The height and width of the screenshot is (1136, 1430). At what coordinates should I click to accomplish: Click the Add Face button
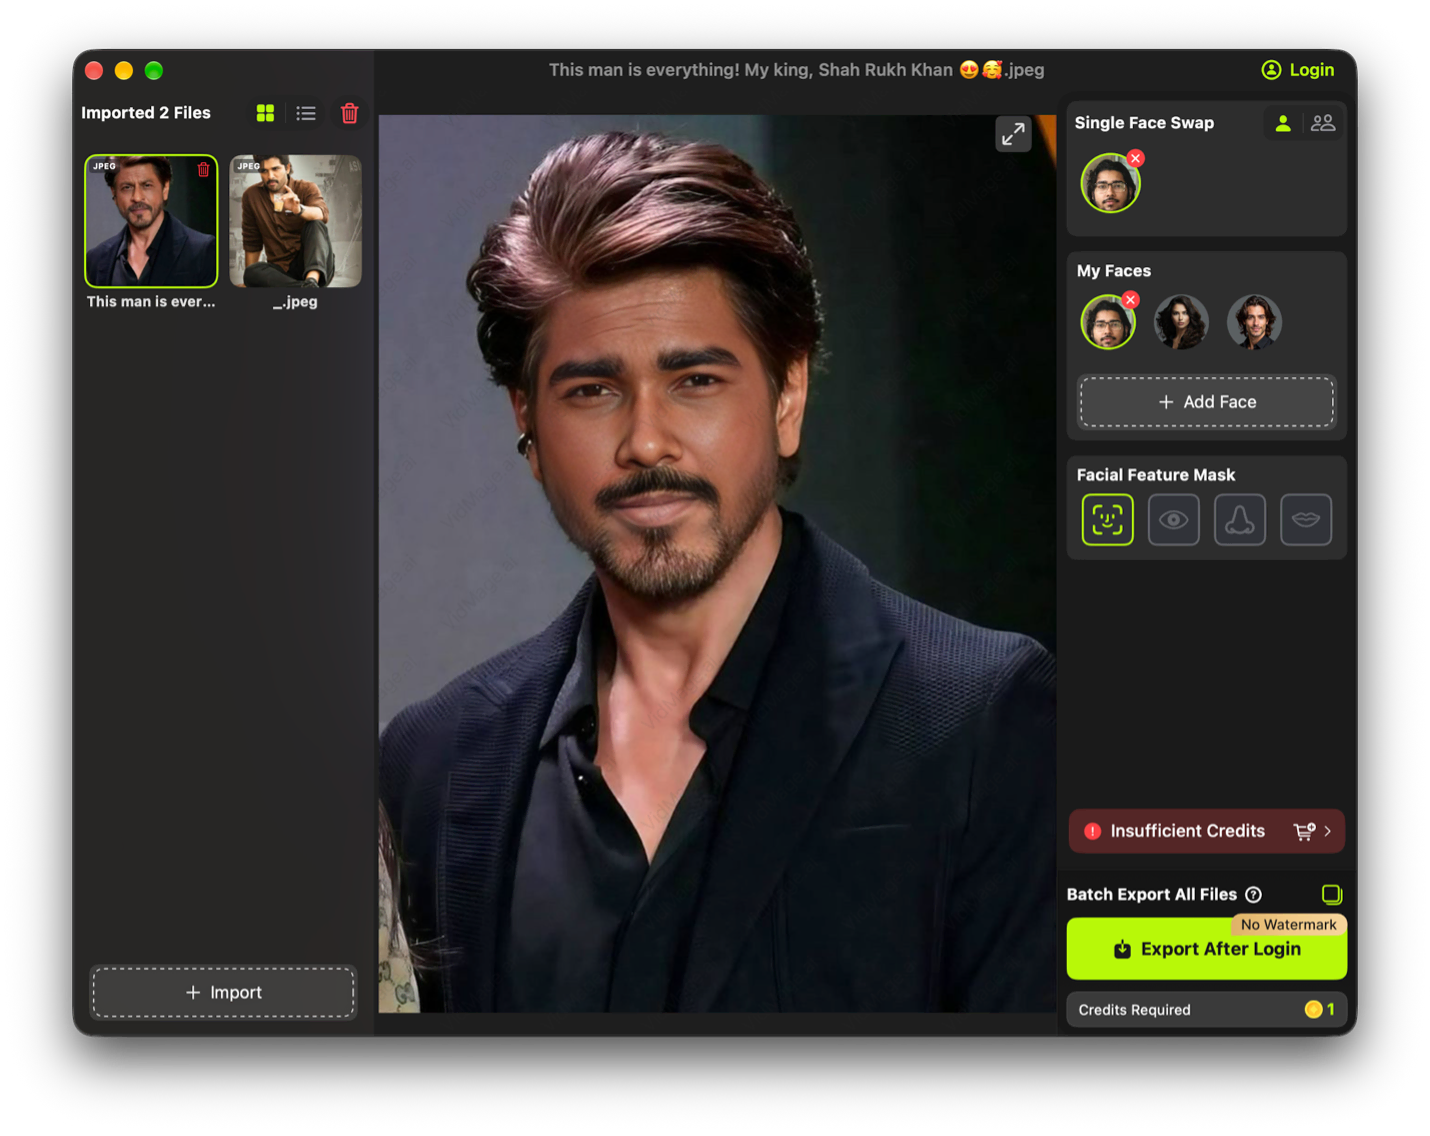[1206, 402]
